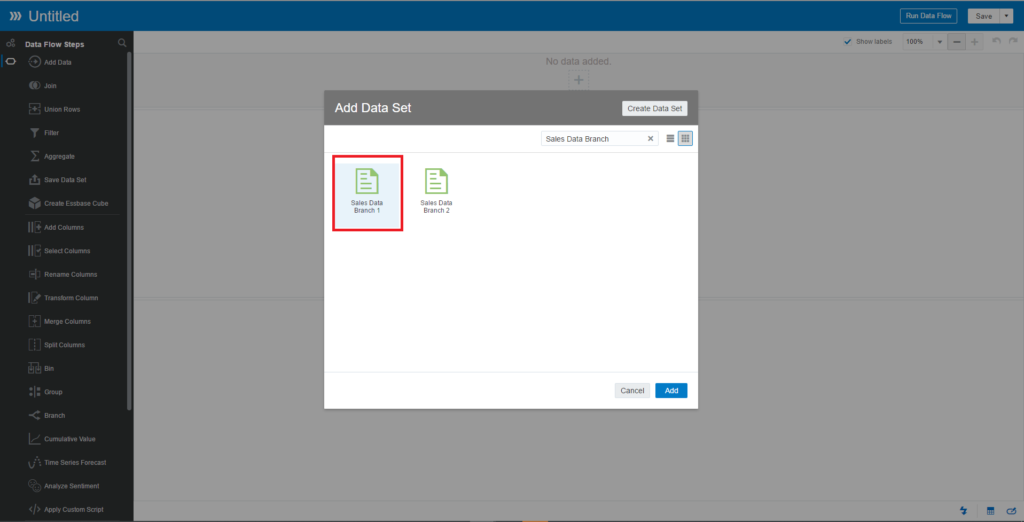
Task: Cancel the Add Data Set dialog
Action: click(632, 391)
